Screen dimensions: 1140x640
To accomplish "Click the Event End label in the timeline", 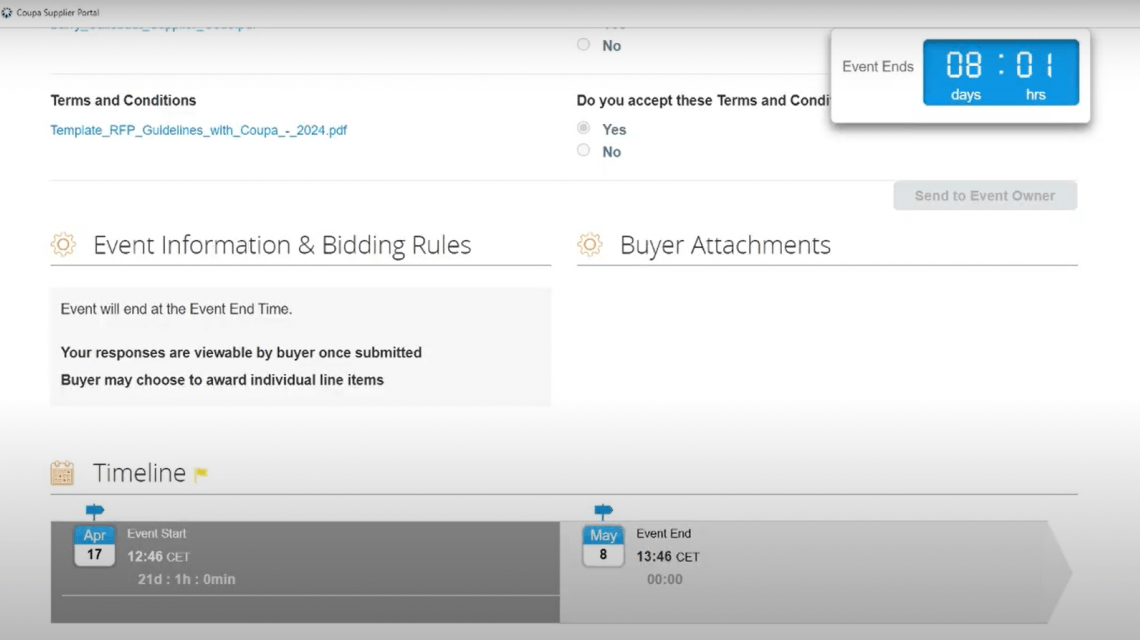I will (x=664, y=534).
